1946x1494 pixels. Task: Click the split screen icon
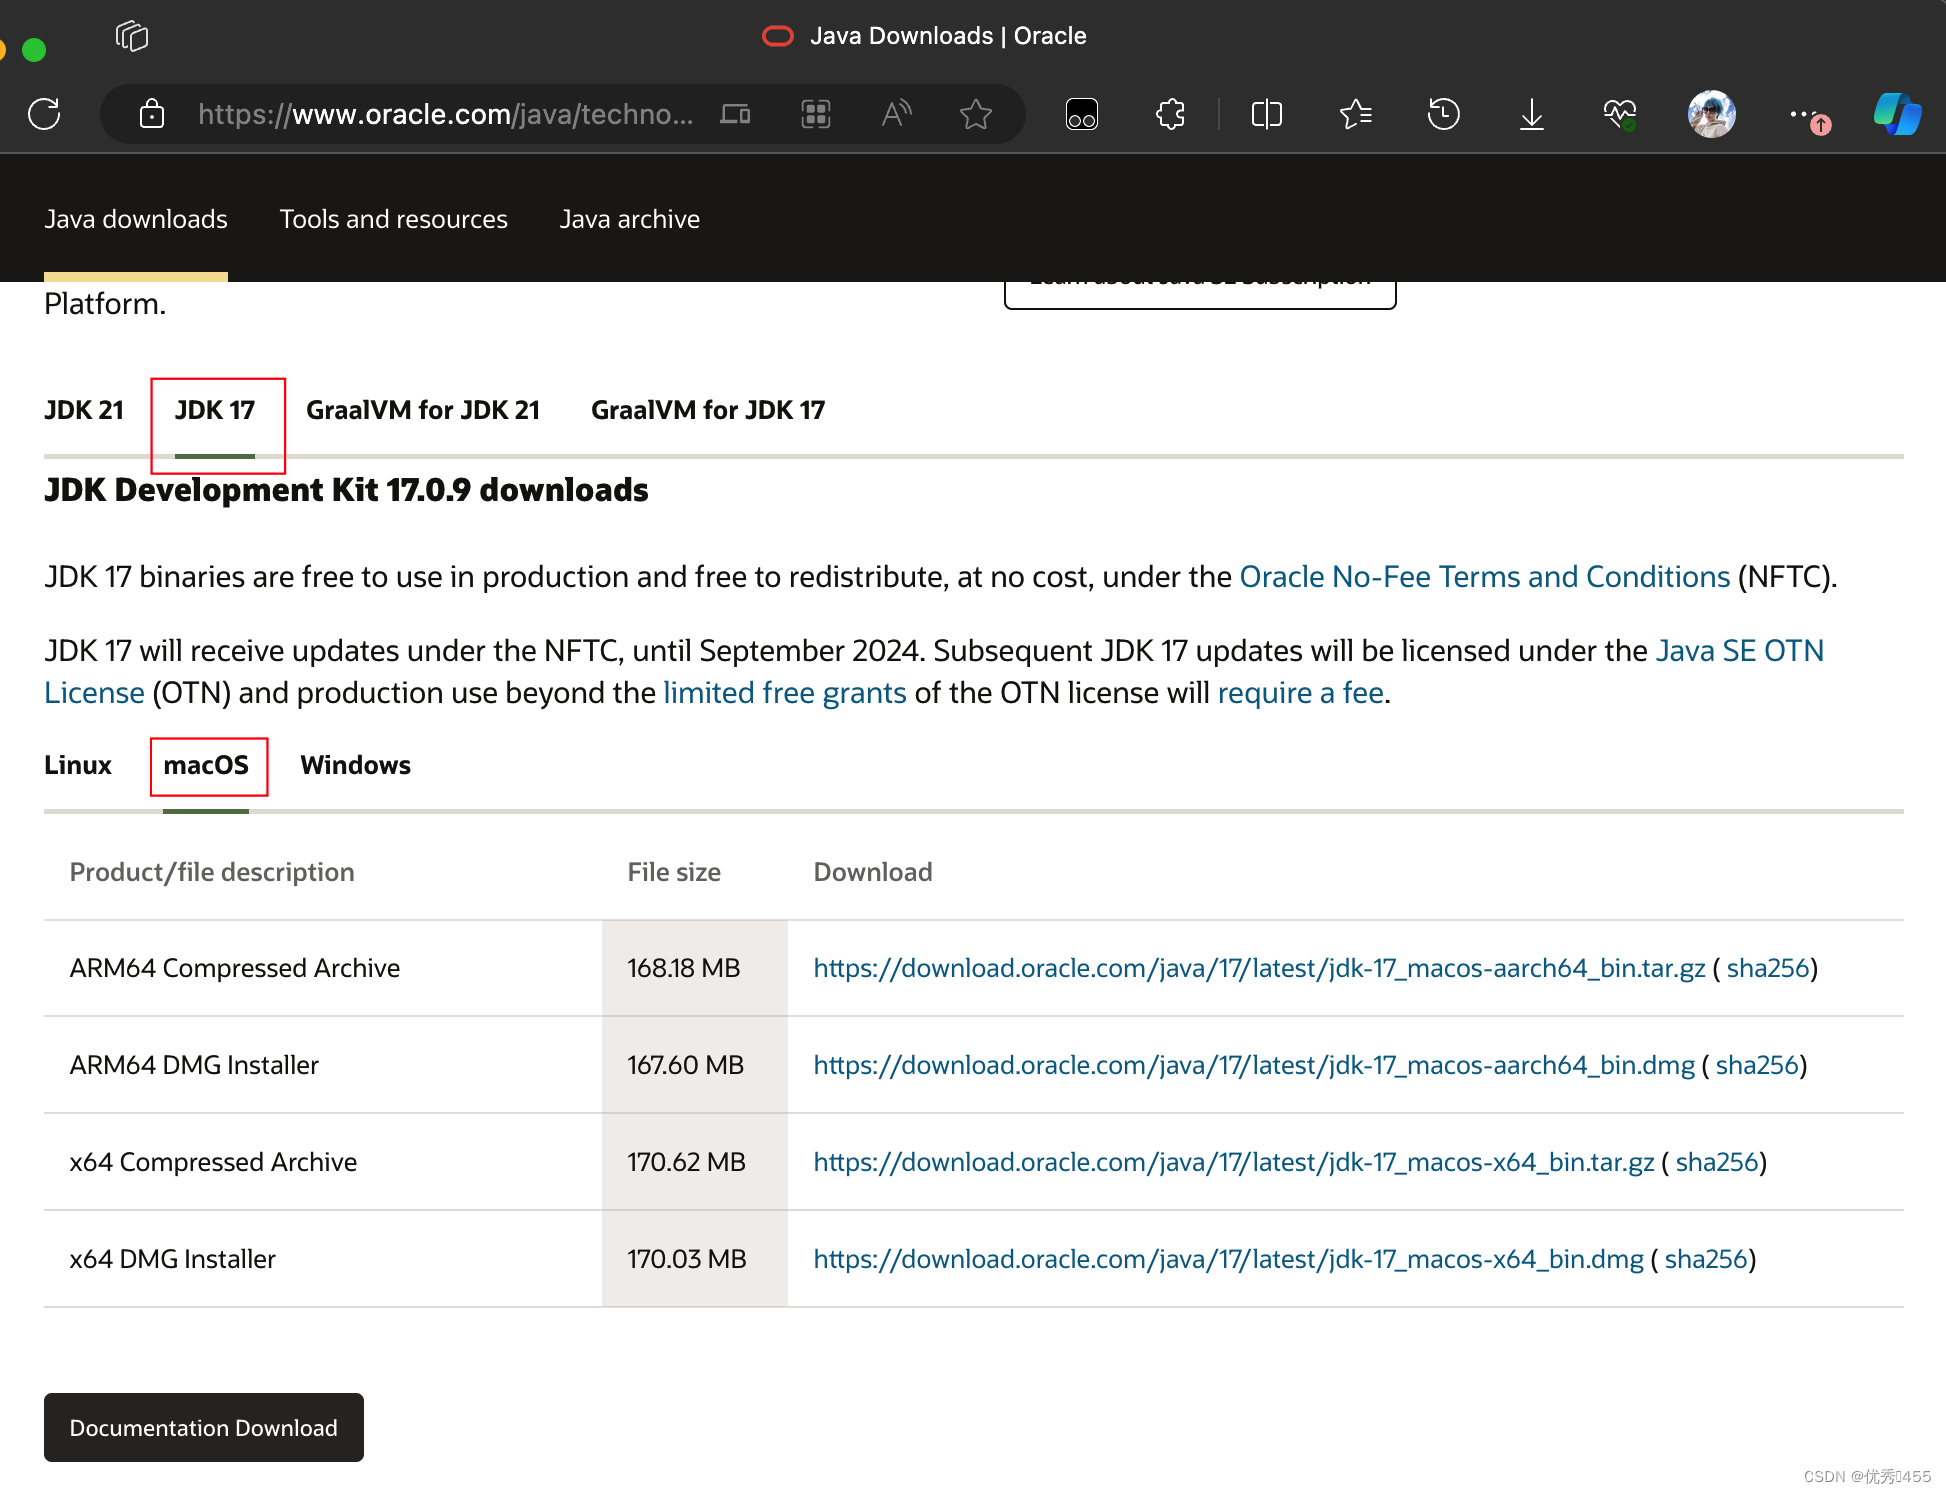[1266, 114]
